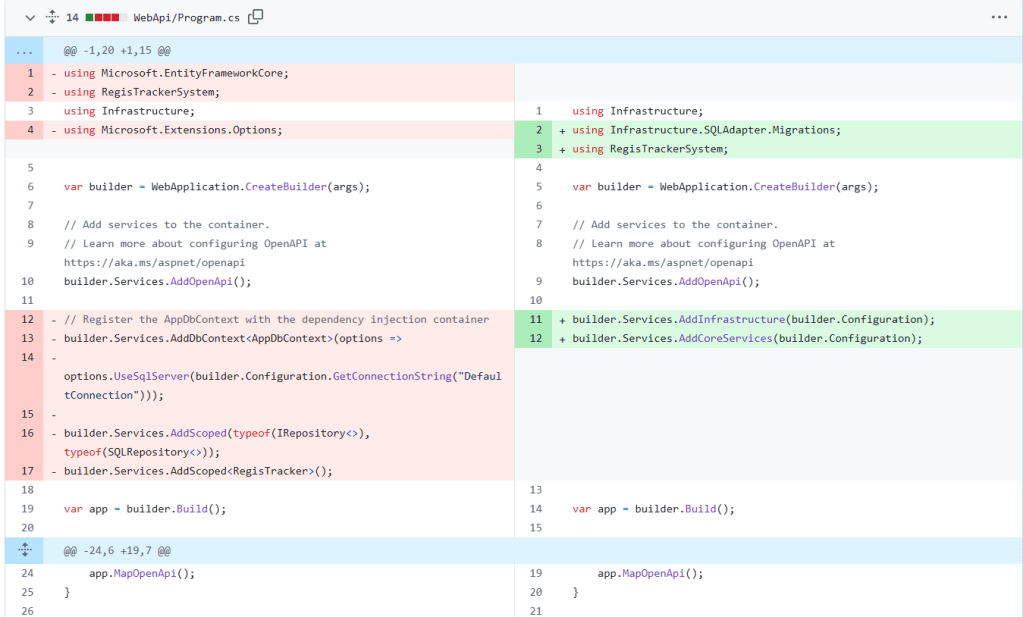Image resolution: width=1023 pixels, height=617 pixels.
Task: Click added line number 11 on right side
Action: [x=536, y=319]
